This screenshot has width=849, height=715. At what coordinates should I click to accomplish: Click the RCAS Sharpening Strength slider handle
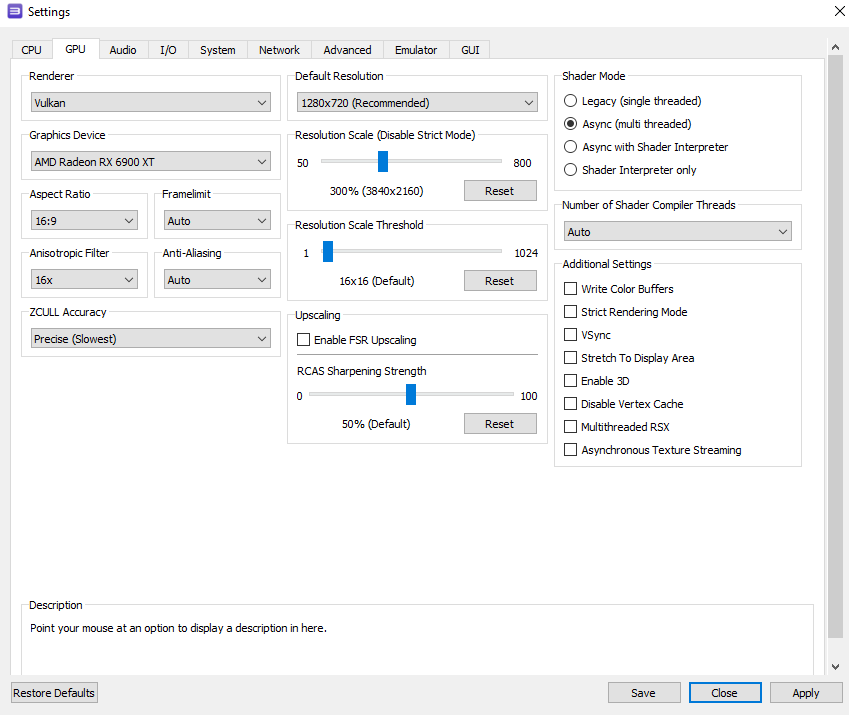tap(411, 395)
